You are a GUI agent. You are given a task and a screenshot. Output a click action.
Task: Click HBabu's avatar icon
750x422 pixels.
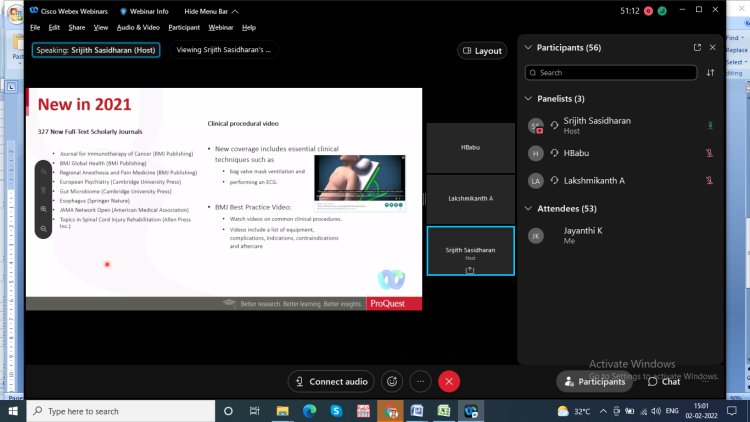[x=536, y=153]
